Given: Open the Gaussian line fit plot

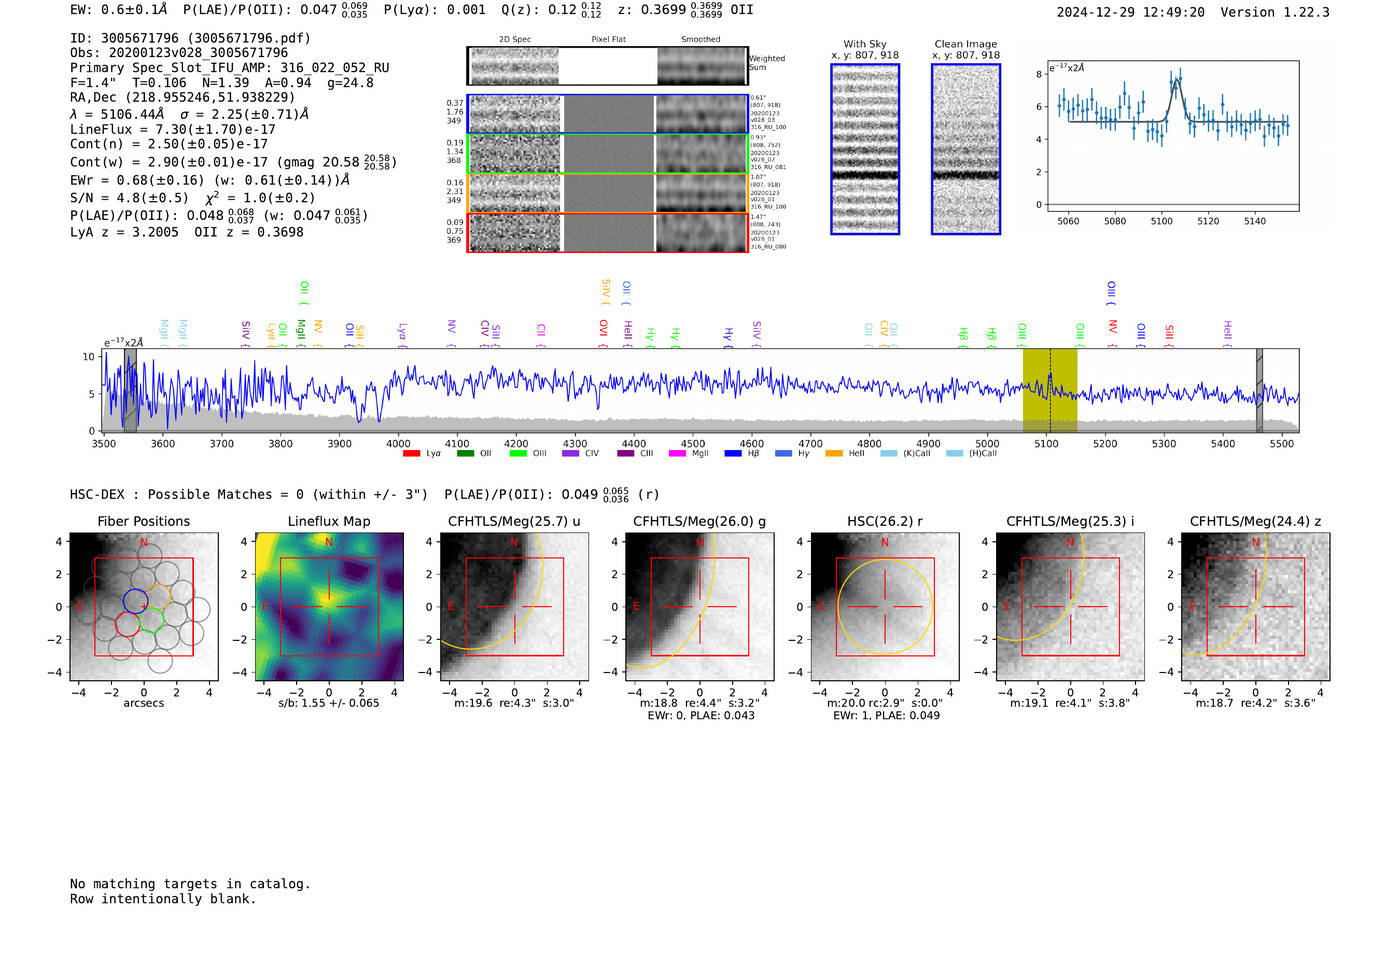Looking at the screenshot, I should click(1173, 137).
